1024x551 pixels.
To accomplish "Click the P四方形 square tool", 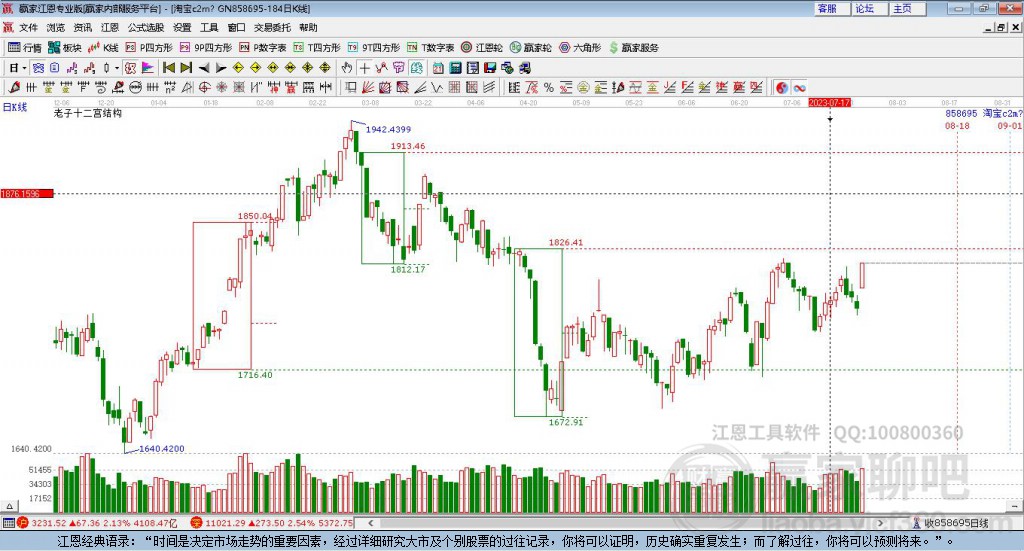I will coord(148,48).
